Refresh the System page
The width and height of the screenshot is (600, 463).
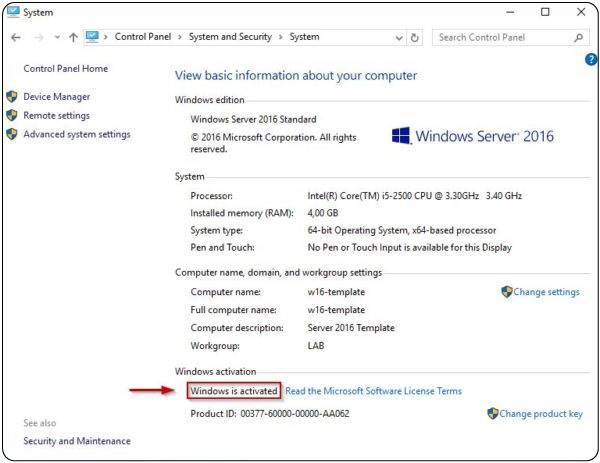coord(414,38)
